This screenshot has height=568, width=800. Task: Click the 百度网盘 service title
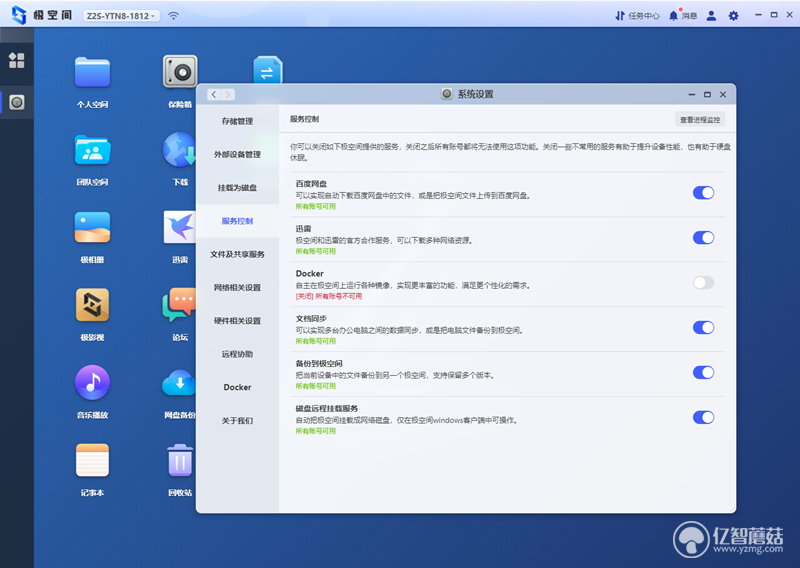point(311,184)
